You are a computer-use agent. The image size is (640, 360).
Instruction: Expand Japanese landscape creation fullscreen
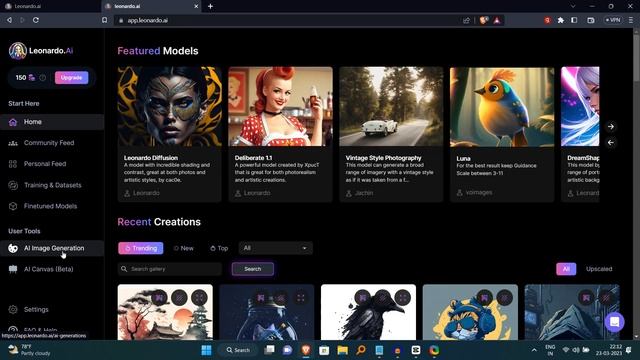point(199,298)
